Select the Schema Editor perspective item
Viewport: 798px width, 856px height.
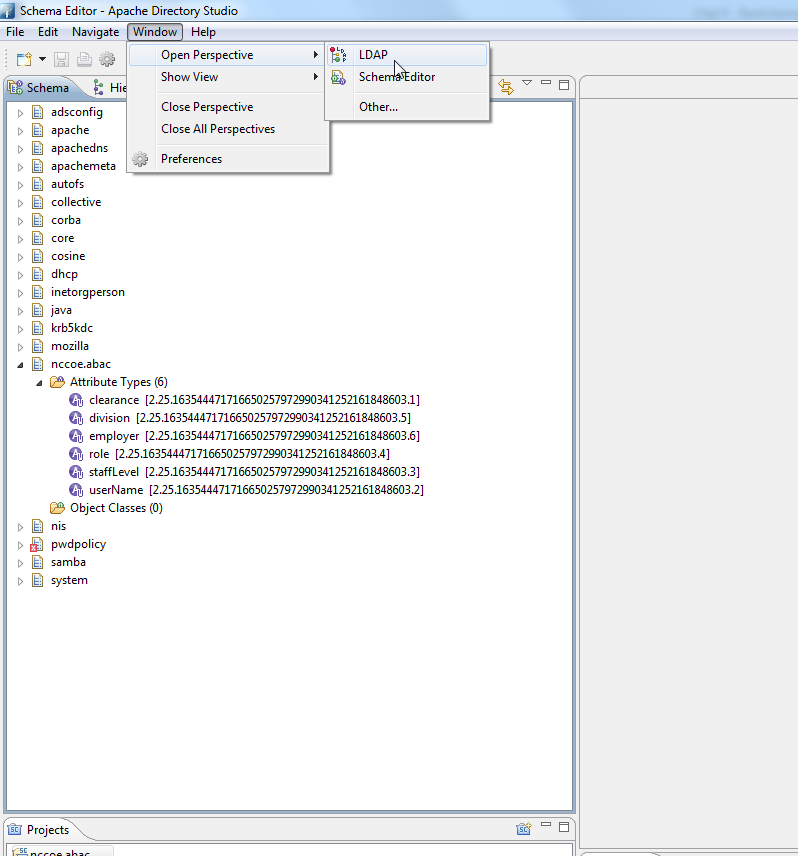tap(407, 77)
